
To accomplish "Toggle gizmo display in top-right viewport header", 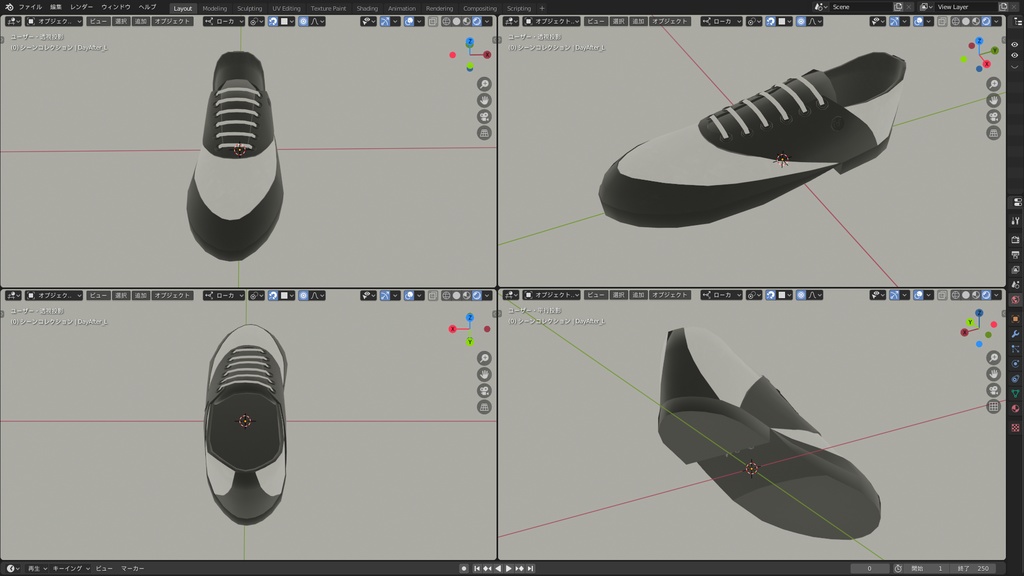I will point(894,22).
